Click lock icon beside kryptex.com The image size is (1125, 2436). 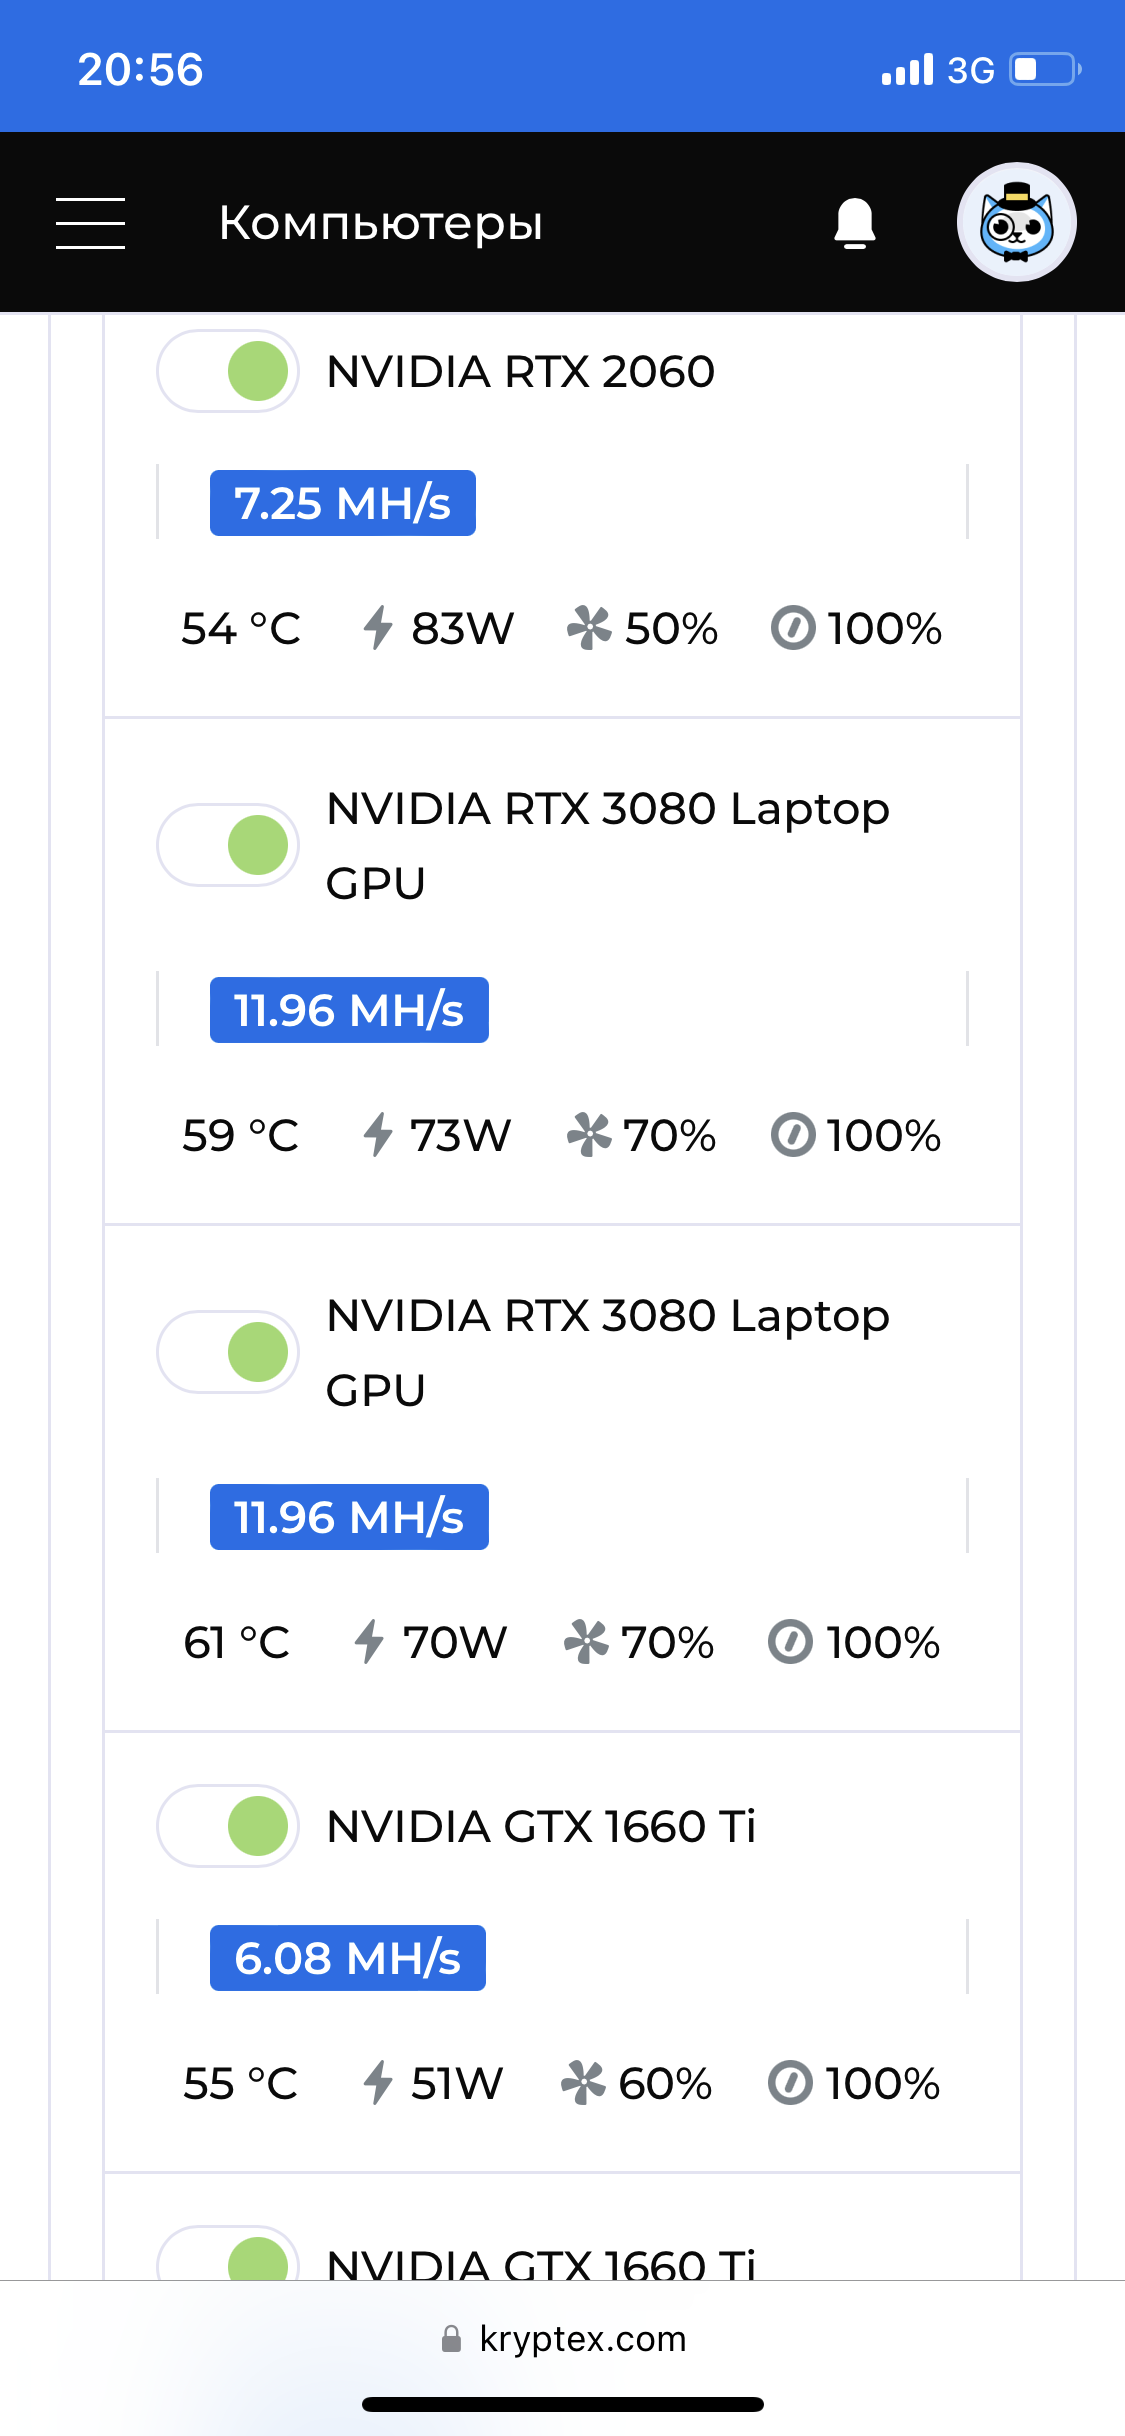[x=452, y=2339]
